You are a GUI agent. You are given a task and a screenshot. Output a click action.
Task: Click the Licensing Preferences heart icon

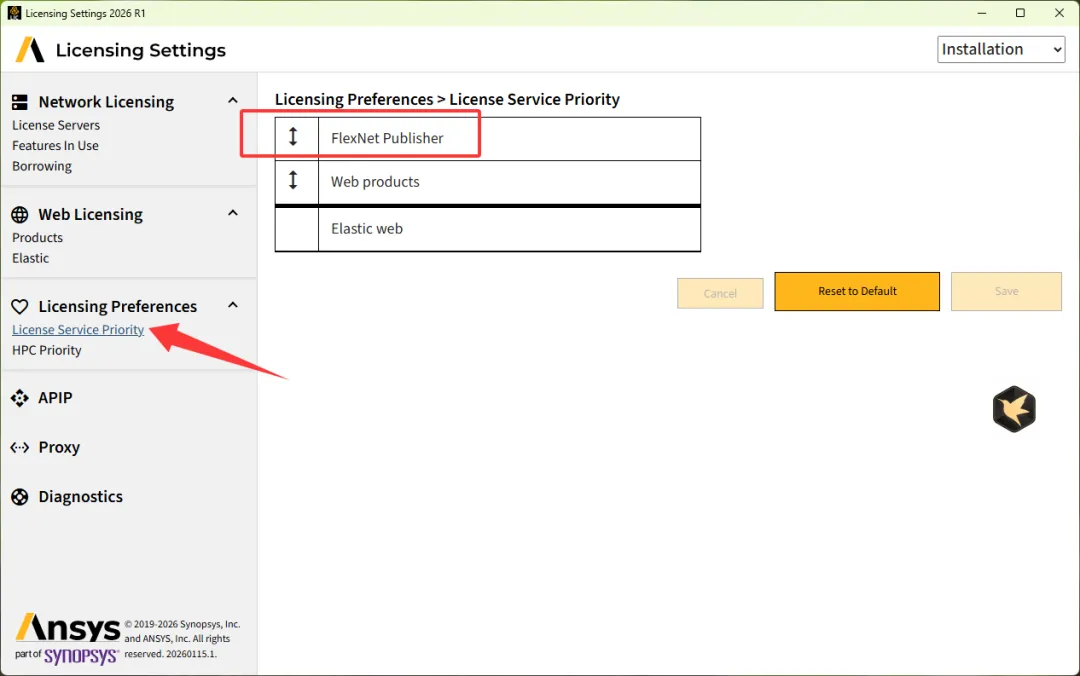click(20, 306)
